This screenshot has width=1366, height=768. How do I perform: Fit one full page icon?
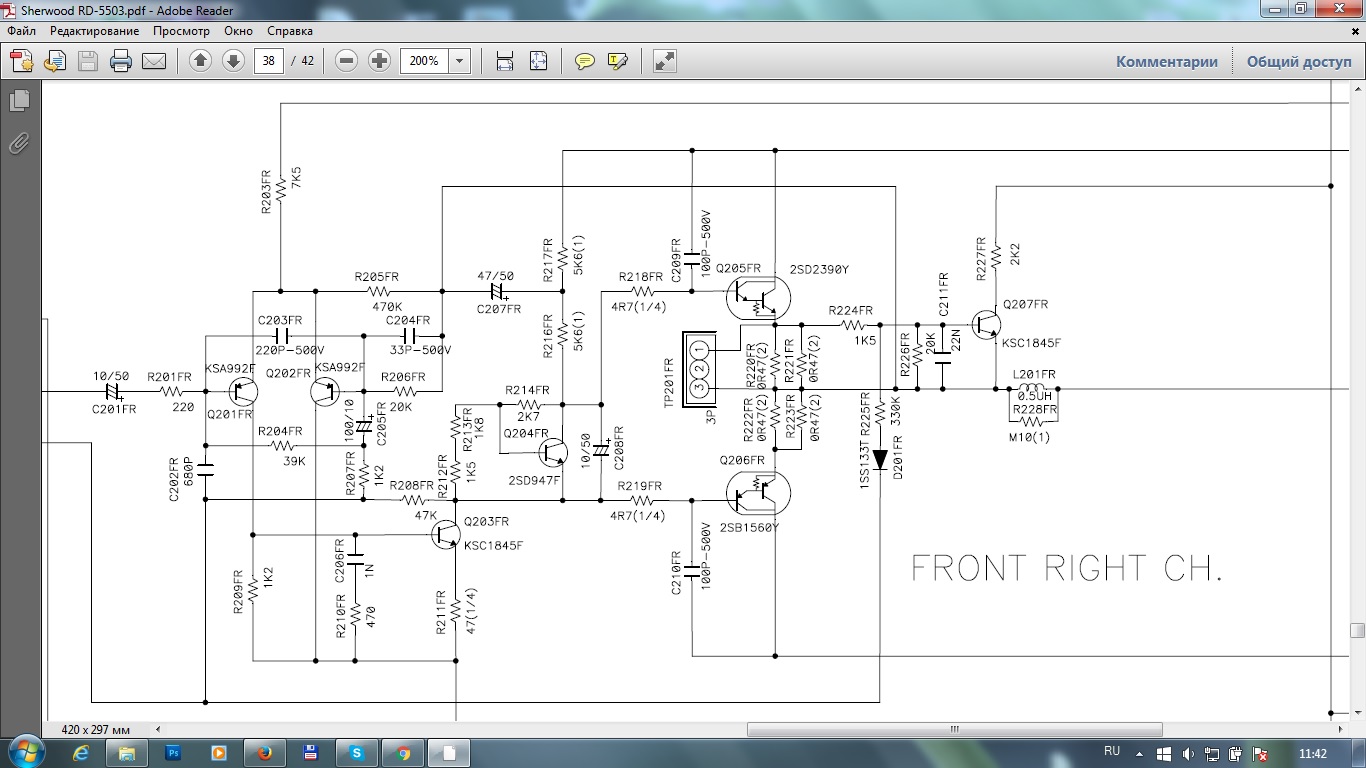[x=538, y=61]
